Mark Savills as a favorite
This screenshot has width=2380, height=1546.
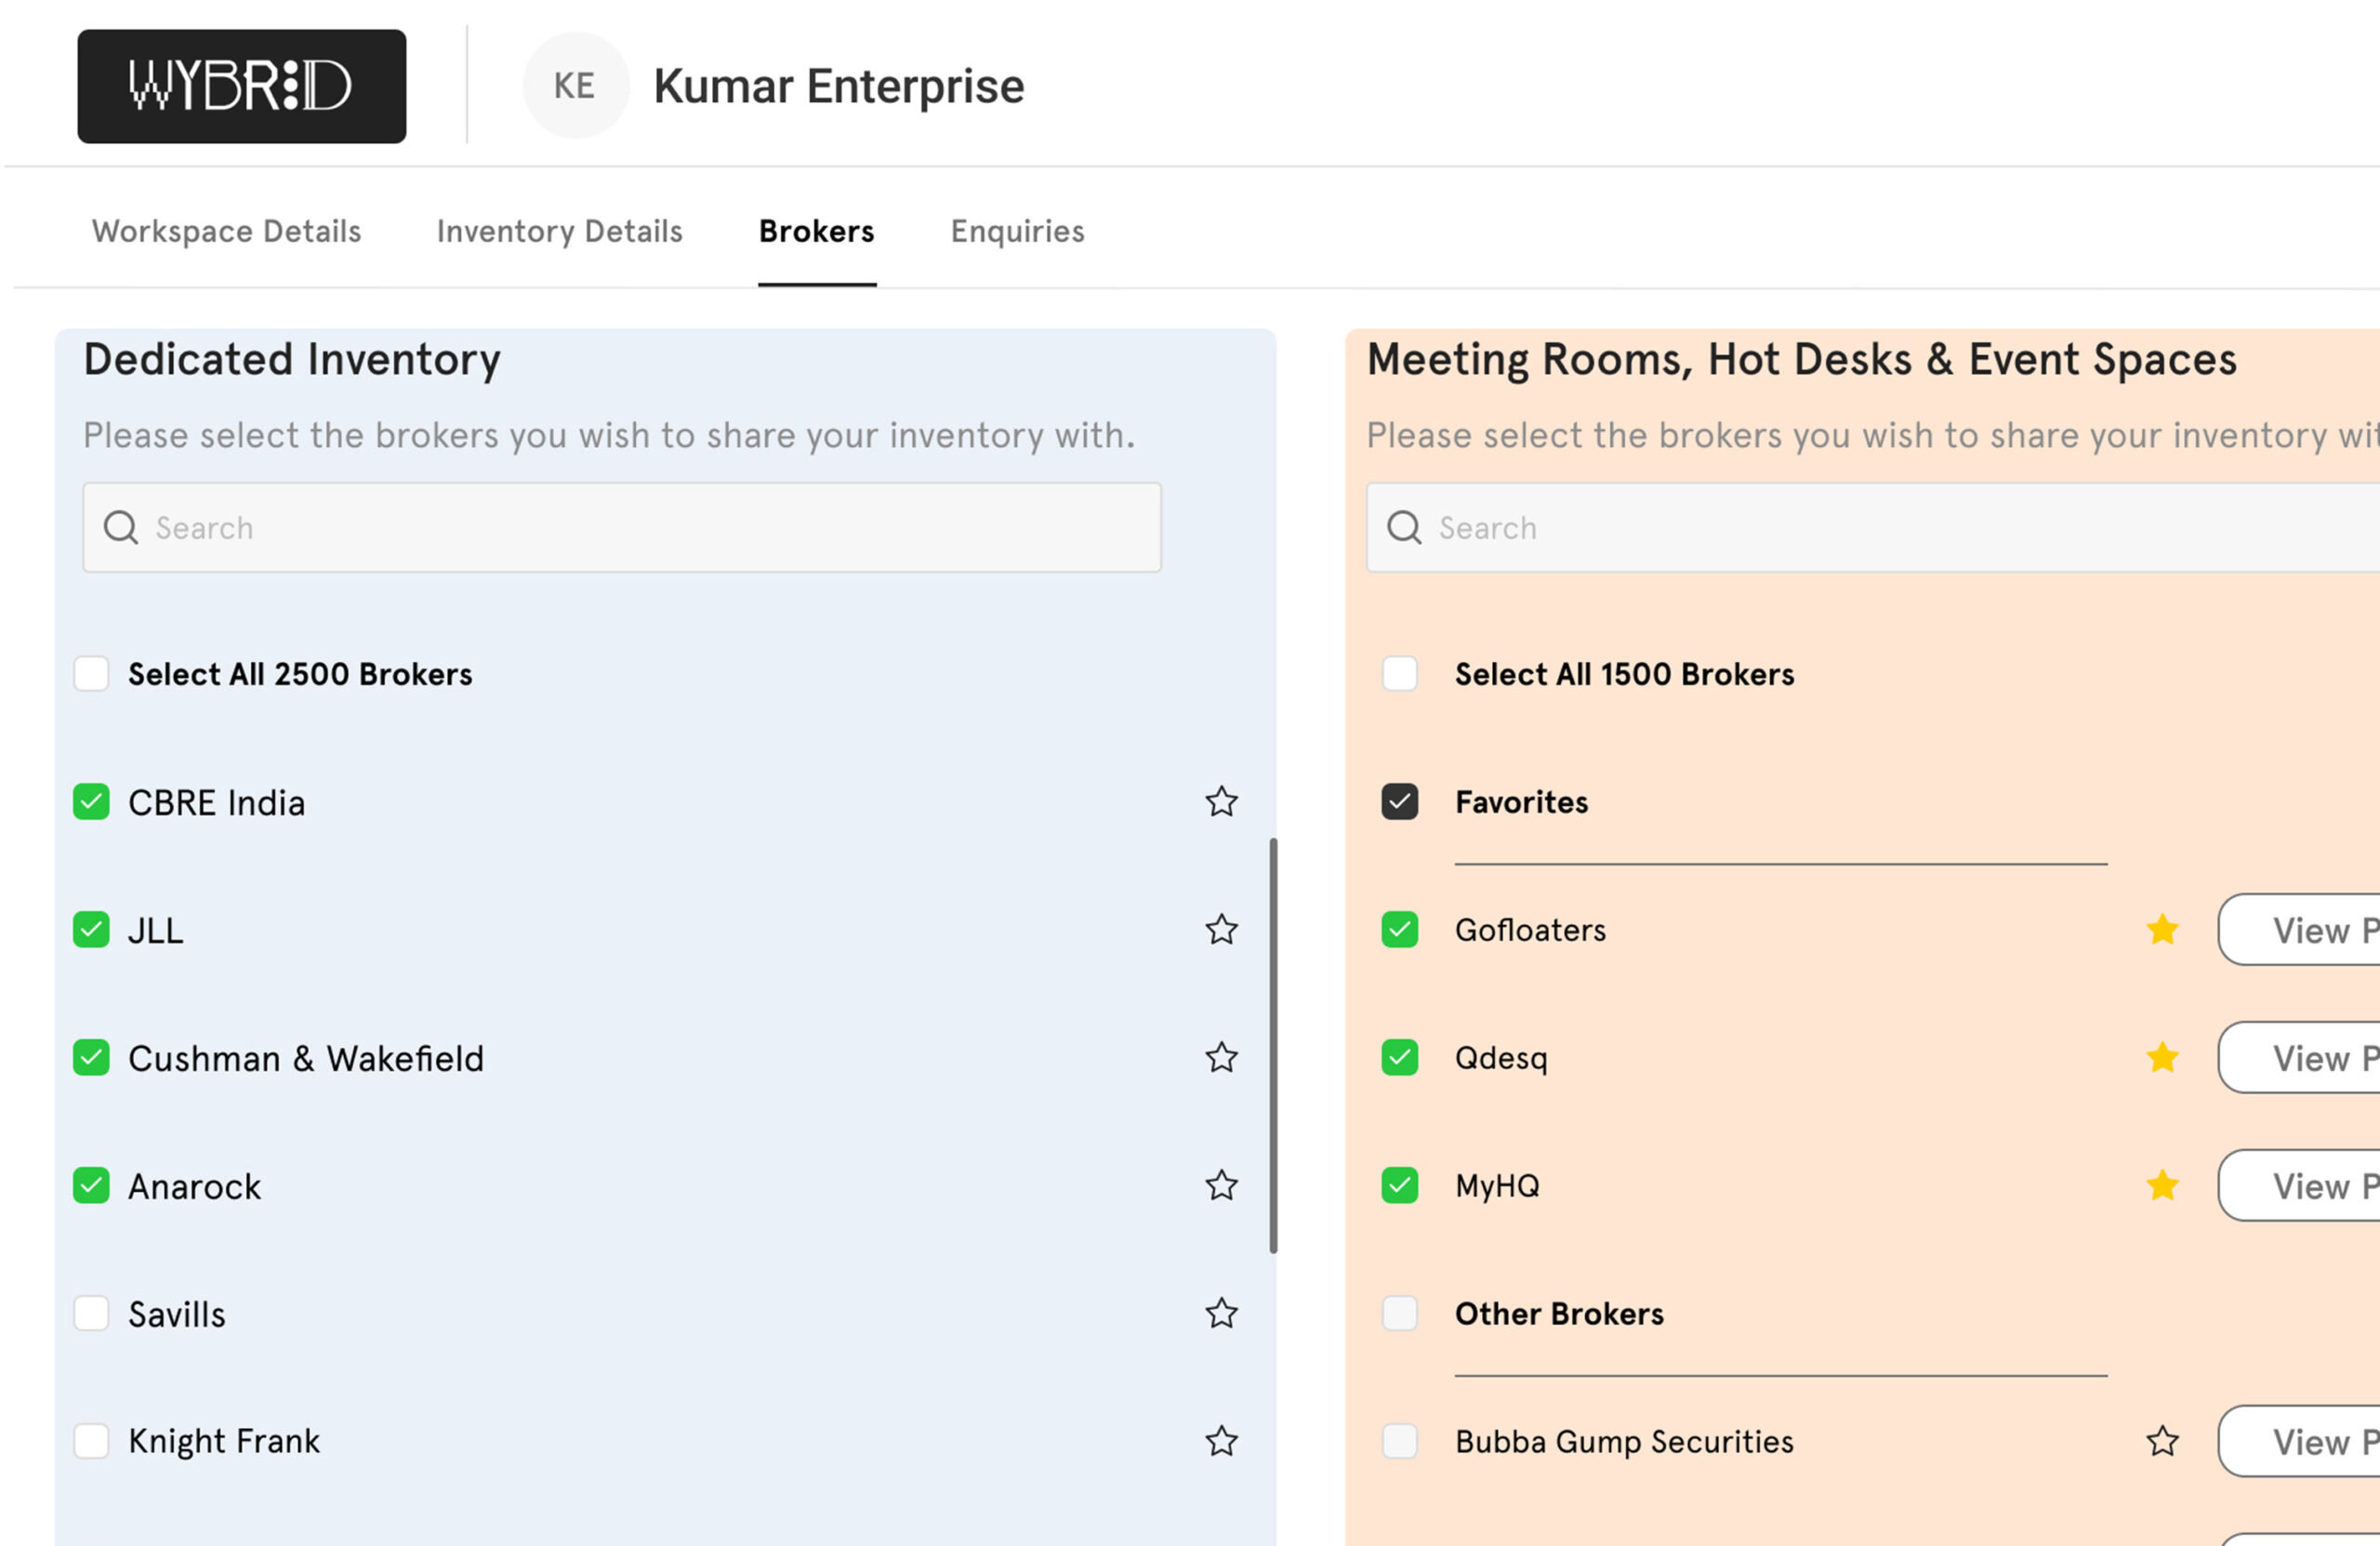[1221, 1314]
